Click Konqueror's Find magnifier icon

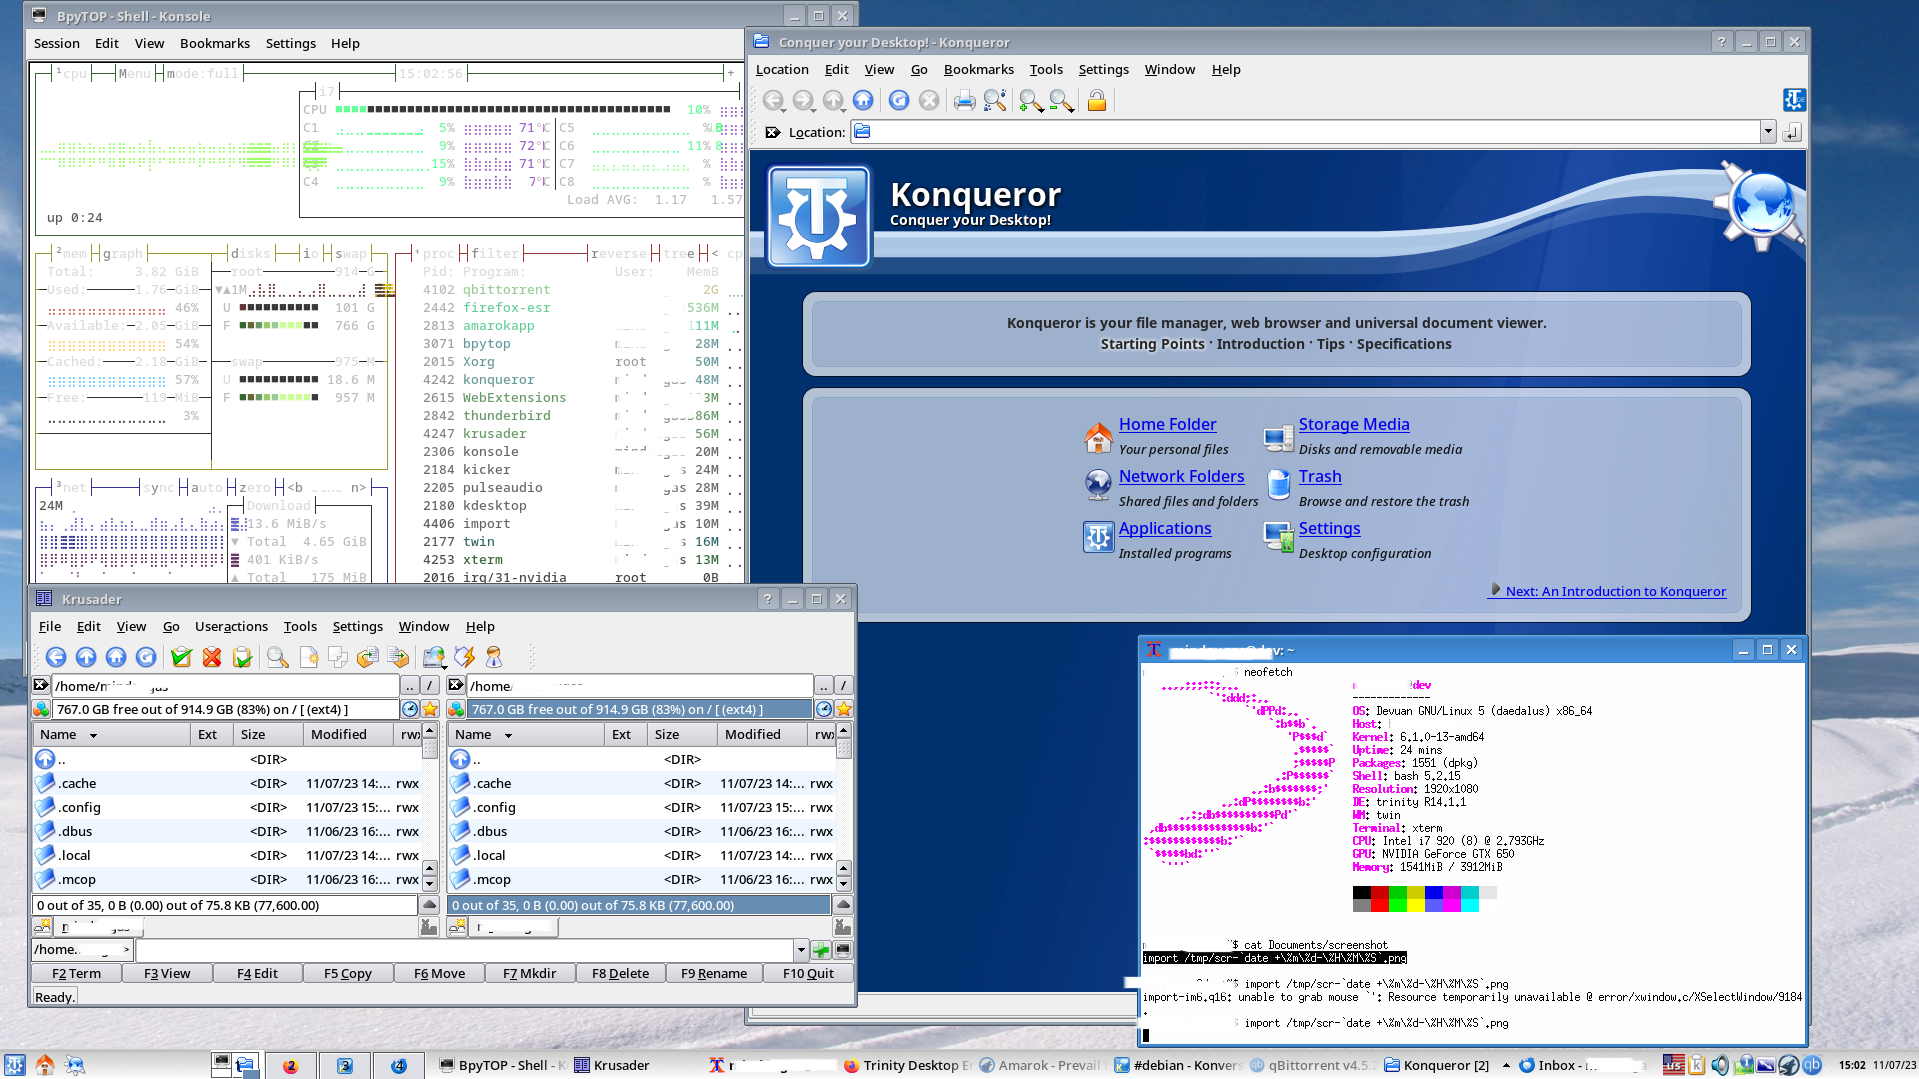tap(995, 100)
